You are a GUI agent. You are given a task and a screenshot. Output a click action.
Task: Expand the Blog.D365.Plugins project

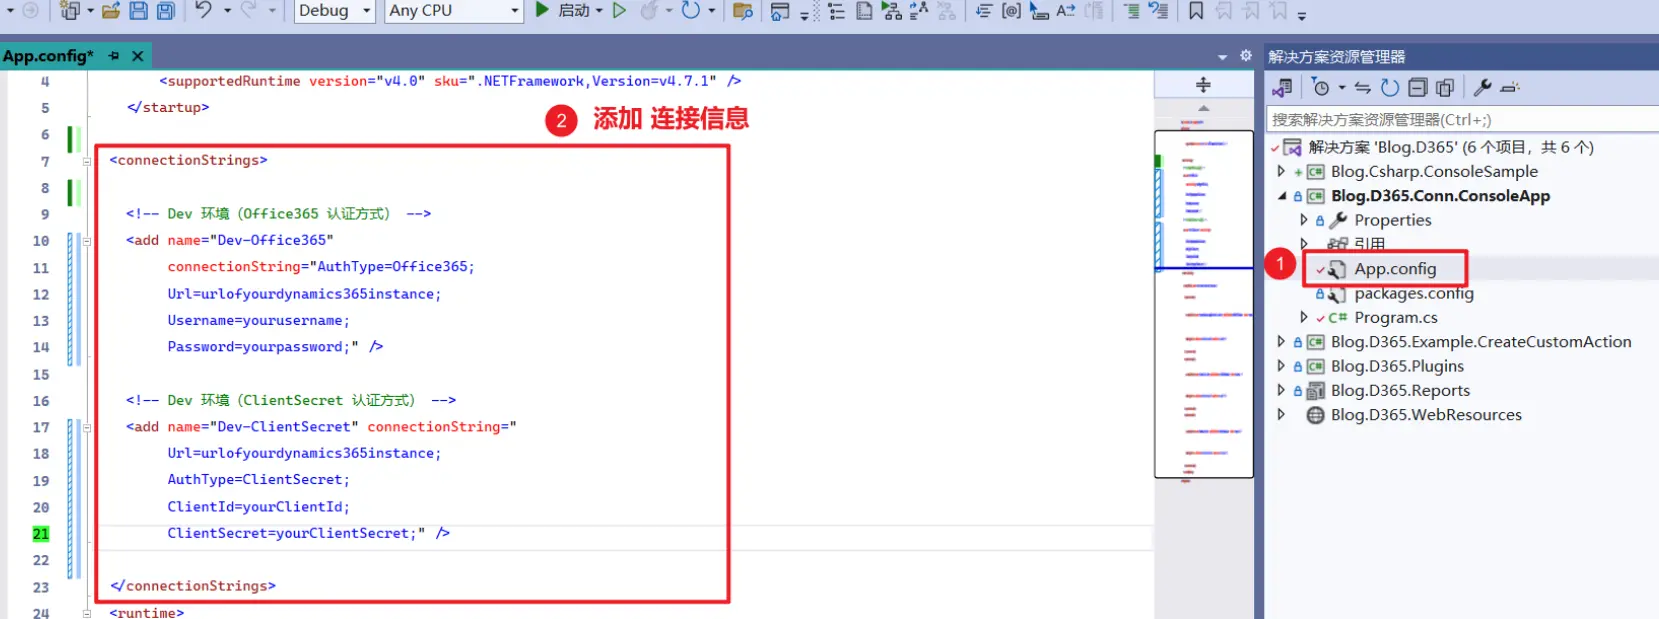coord(1281,366)
